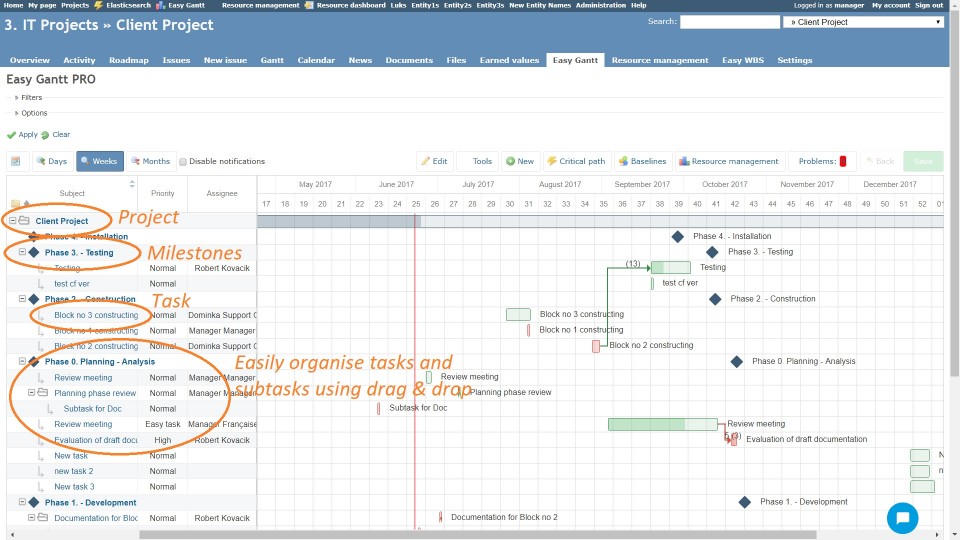Viewport: 960px width, 540px height.
Task: Click the Phase 4 Installation milestone diamond
Action: pos(677,236)
